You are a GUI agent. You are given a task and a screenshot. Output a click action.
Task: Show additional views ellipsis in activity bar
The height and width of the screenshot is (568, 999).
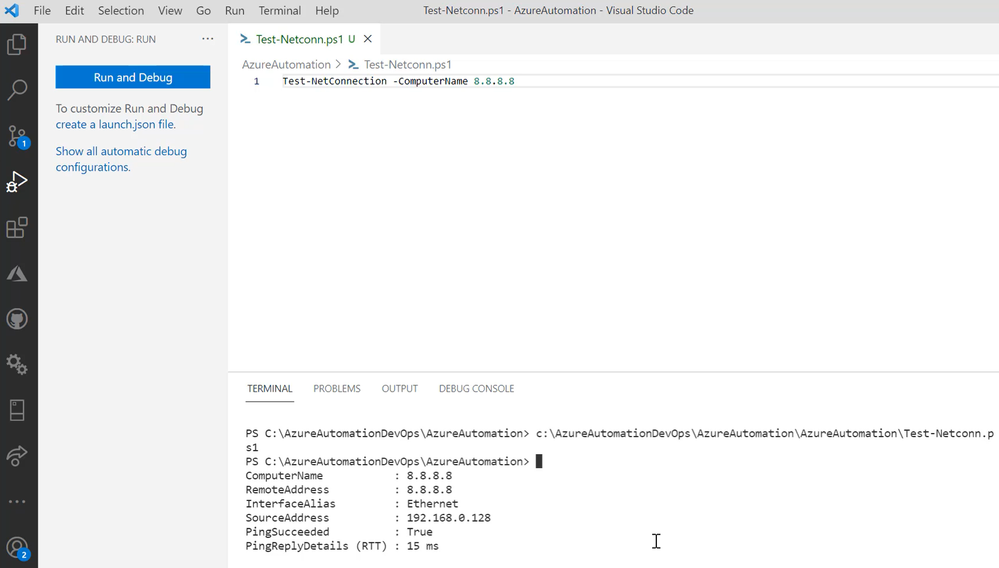tap(17, 501)
